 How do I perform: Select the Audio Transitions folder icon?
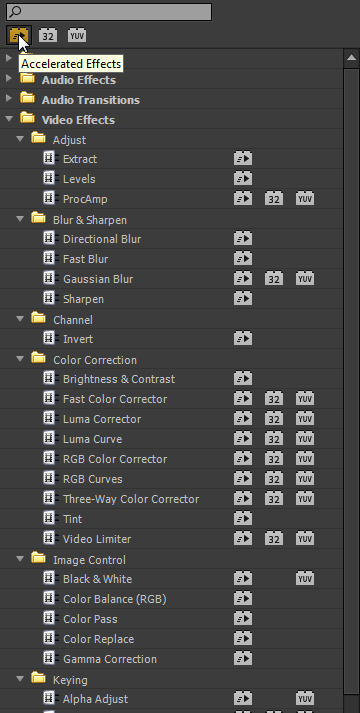tap(27, 98)
